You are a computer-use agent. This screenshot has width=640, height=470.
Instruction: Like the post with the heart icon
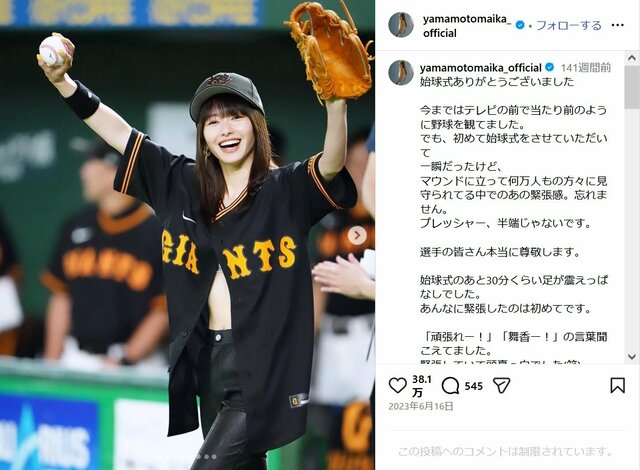coord(397,386)
